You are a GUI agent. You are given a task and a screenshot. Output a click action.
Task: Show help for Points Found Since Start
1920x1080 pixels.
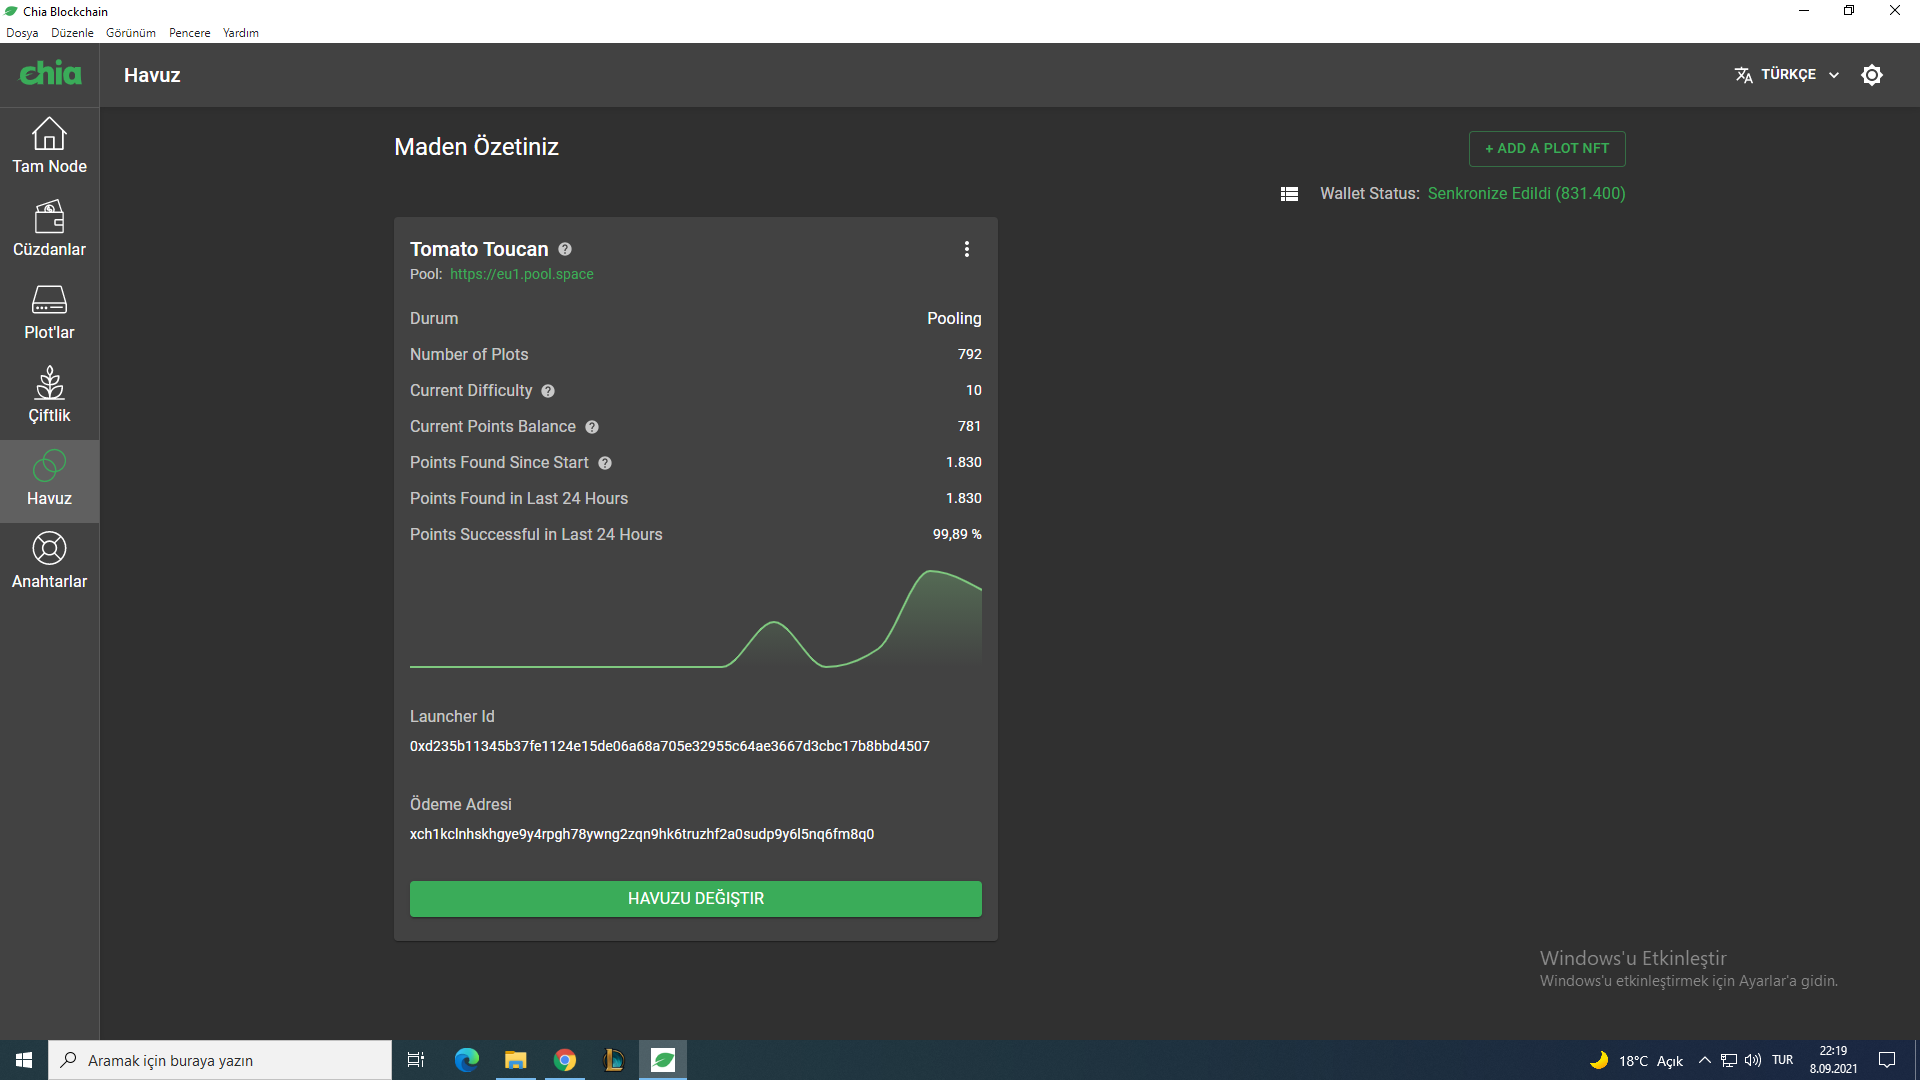(x=605, y=463)
